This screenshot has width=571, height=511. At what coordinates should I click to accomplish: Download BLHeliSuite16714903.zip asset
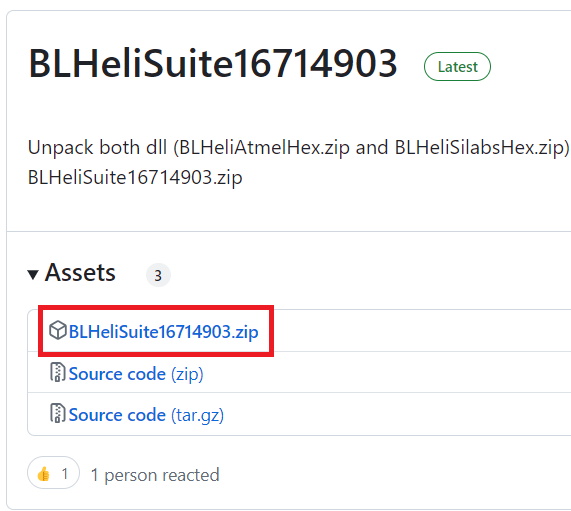(164, 332)
